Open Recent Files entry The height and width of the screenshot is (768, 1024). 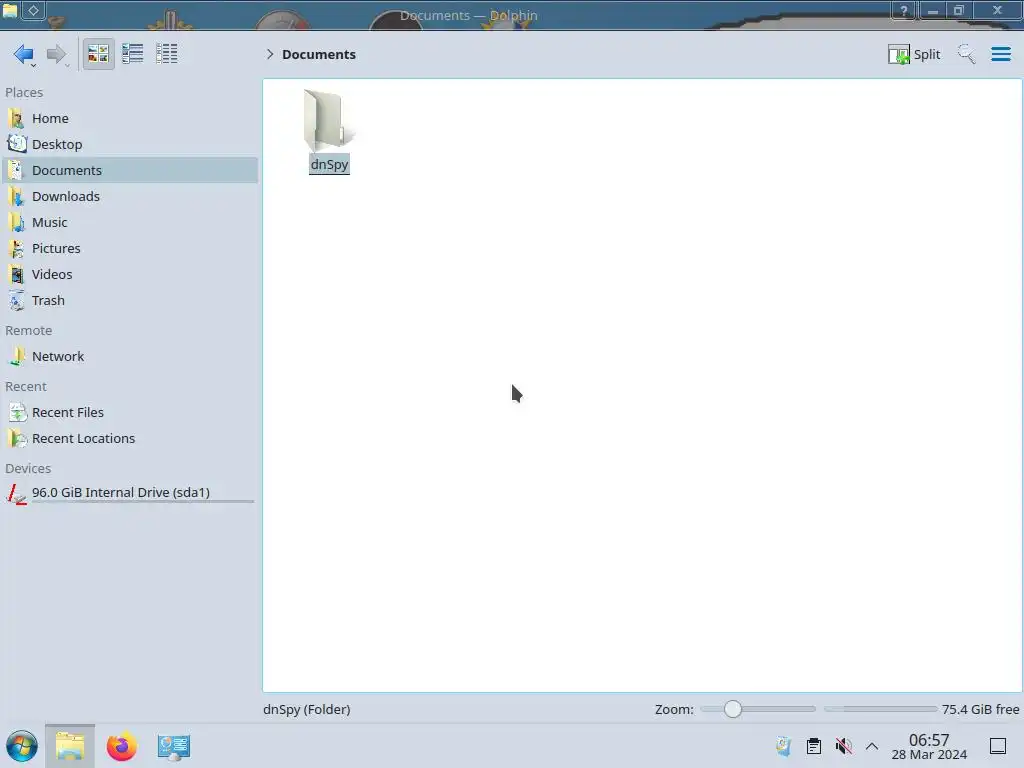(130, 413)
